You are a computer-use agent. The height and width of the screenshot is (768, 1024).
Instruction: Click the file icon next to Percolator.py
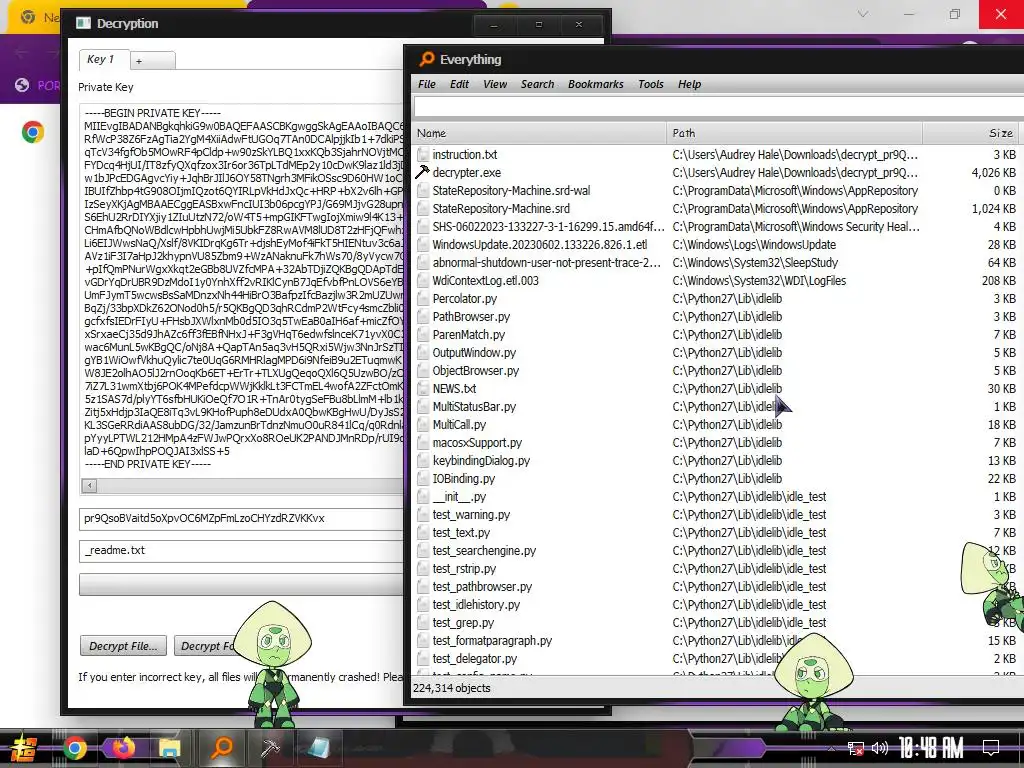coord(423,298)
